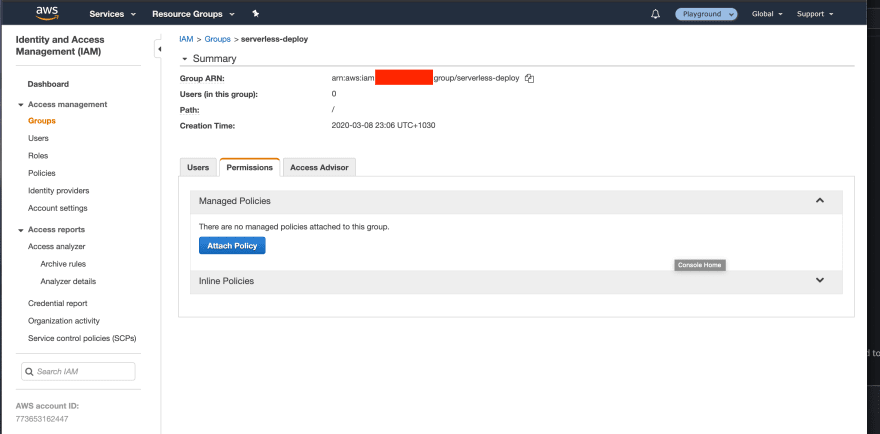Switch to the Users tab
This screenshot has width=880, height=434.
click(198, 167)
